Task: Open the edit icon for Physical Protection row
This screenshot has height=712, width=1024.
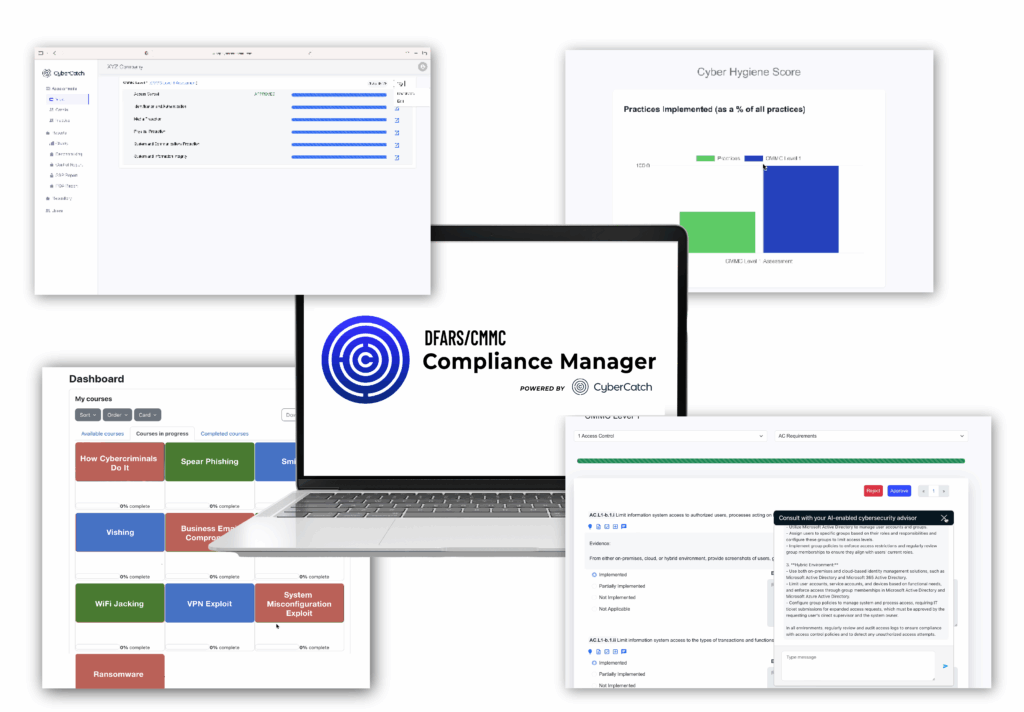Action: point(397,132)
